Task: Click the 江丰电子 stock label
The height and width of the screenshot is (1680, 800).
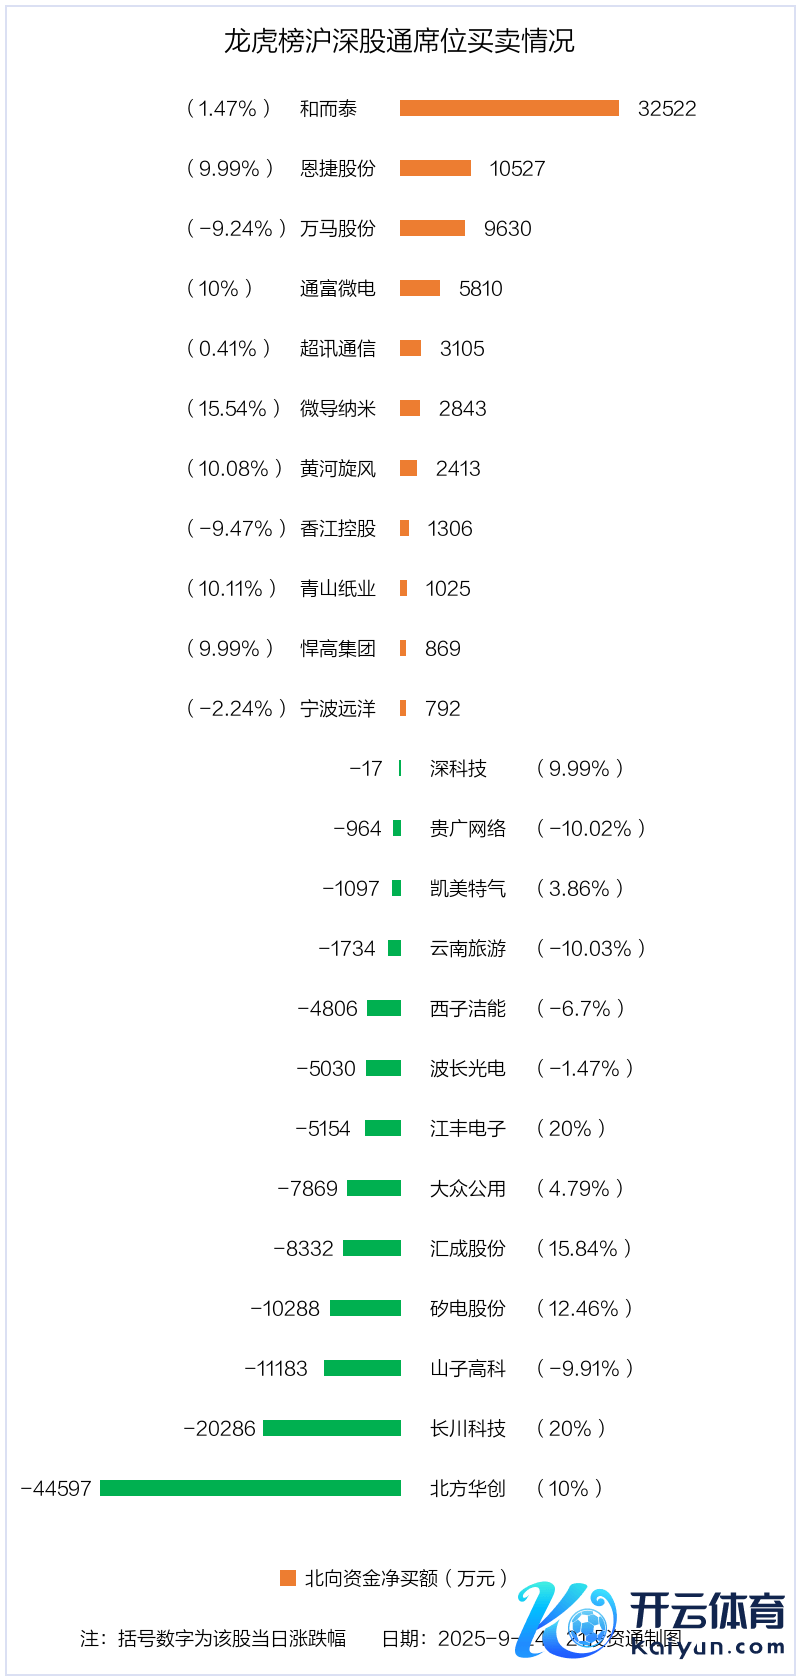Action: coord(468,1128)
